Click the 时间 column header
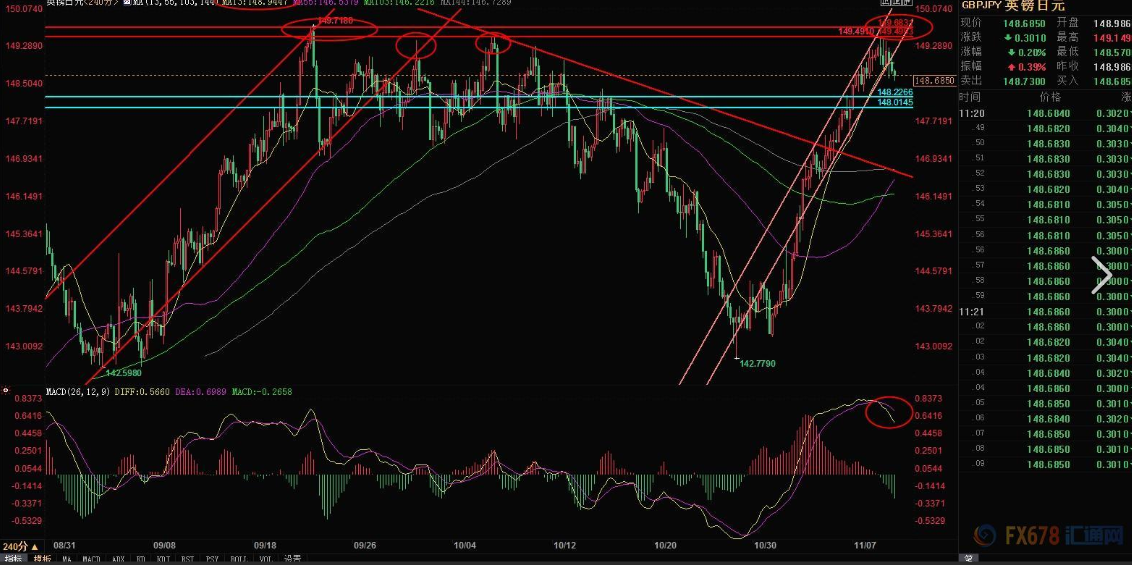Image resolution: width=1132 pixels, height=565 pixels. (970, 97)
